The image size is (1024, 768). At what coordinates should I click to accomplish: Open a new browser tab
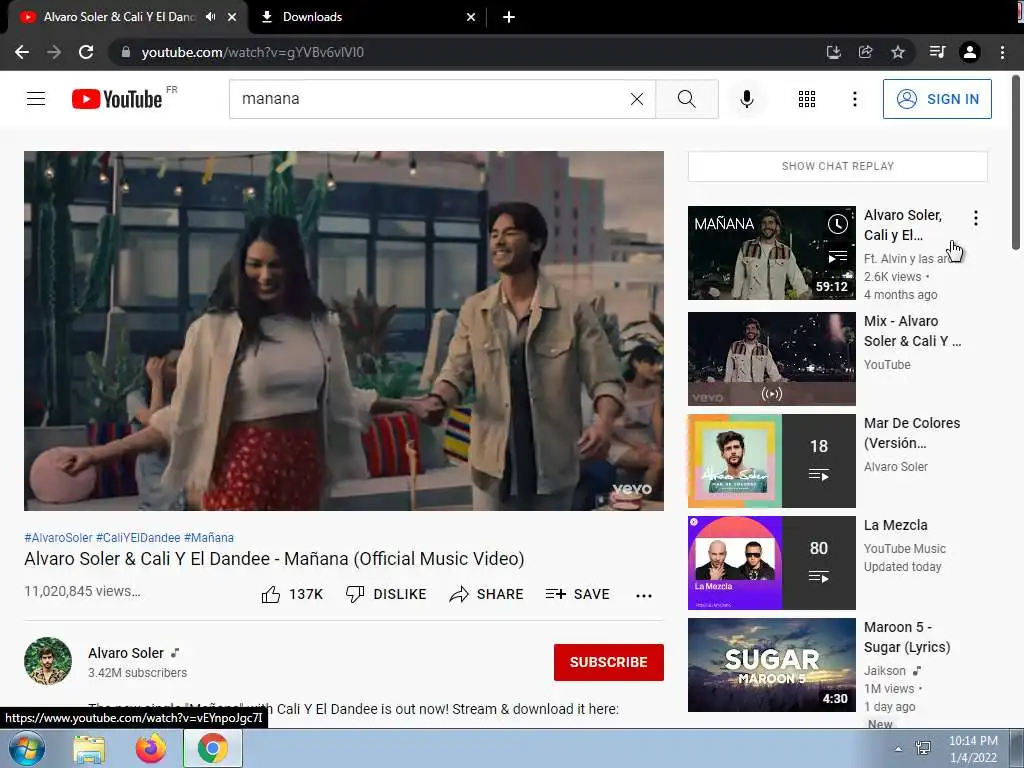pos(509,17)
